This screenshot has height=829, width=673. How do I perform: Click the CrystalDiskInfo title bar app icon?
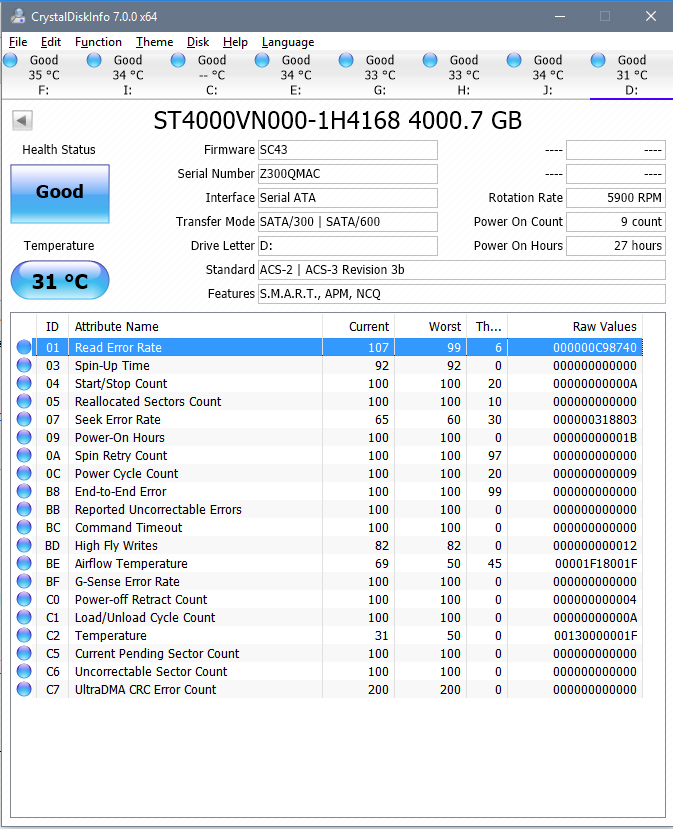pos(18,16)
